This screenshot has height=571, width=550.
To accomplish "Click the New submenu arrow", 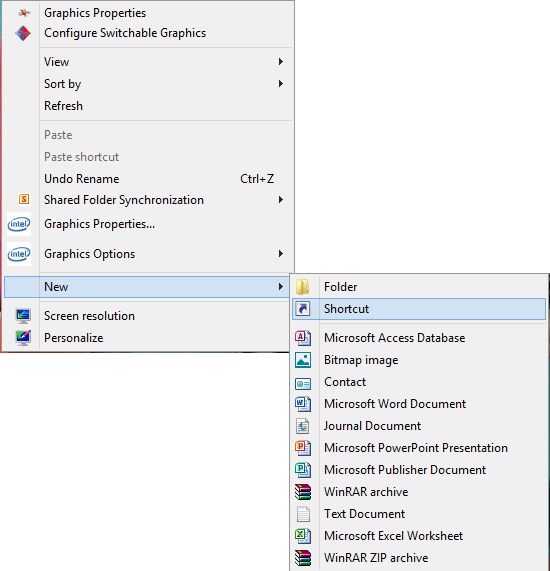I will tap(280, 287).
